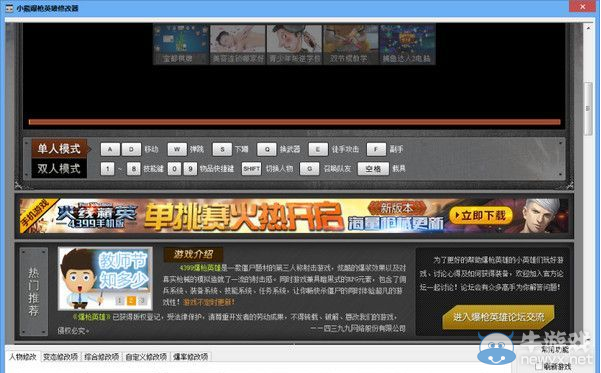Enable the 刷新游戏 checkbox
Screen dimensions: 601x373
pyautogui.click(x=539, y=367)
